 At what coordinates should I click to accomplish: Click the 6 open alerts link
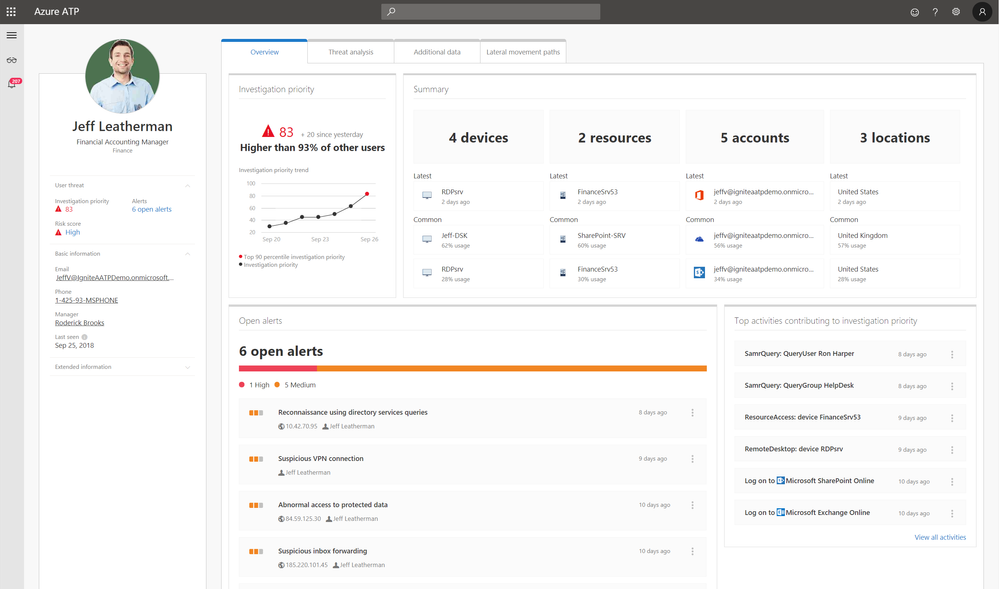[152, 209]
